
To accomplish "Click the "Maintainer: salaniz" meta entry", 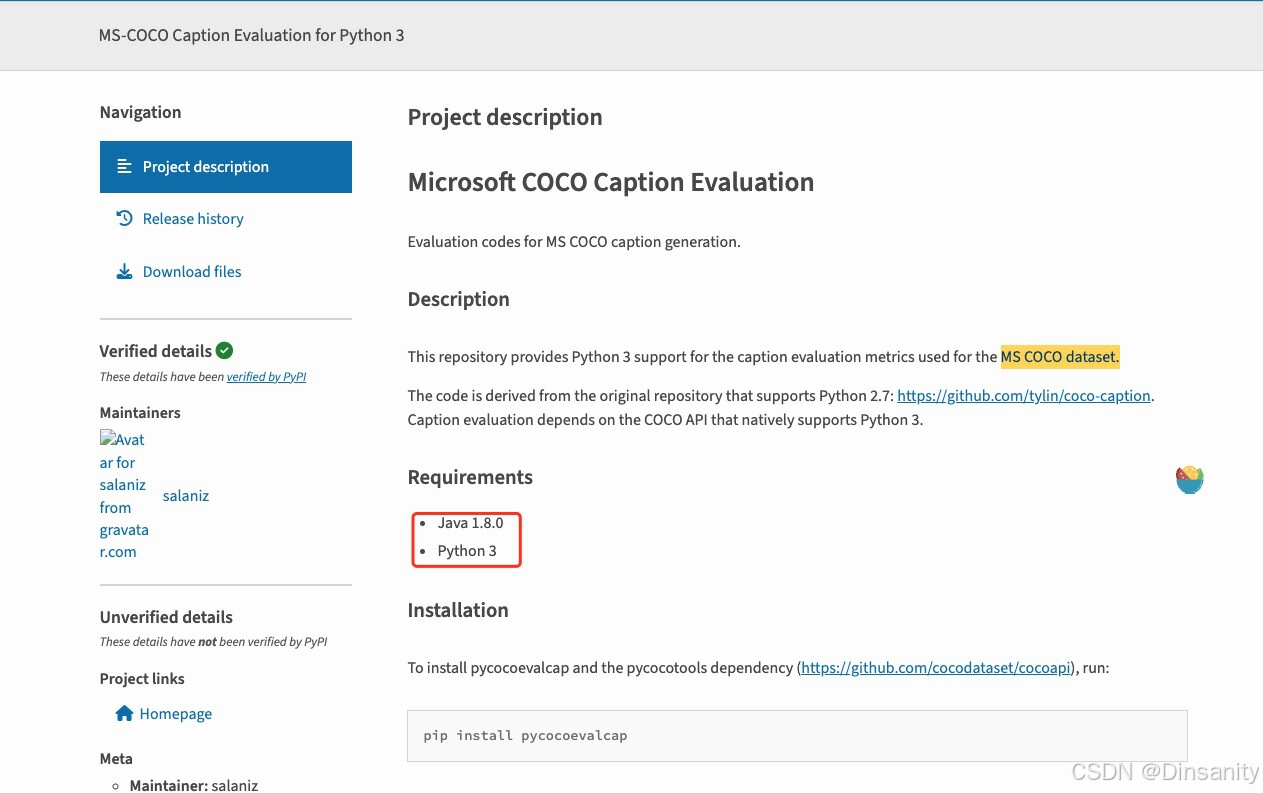I will pyautogui.click(x=194, y=786).
